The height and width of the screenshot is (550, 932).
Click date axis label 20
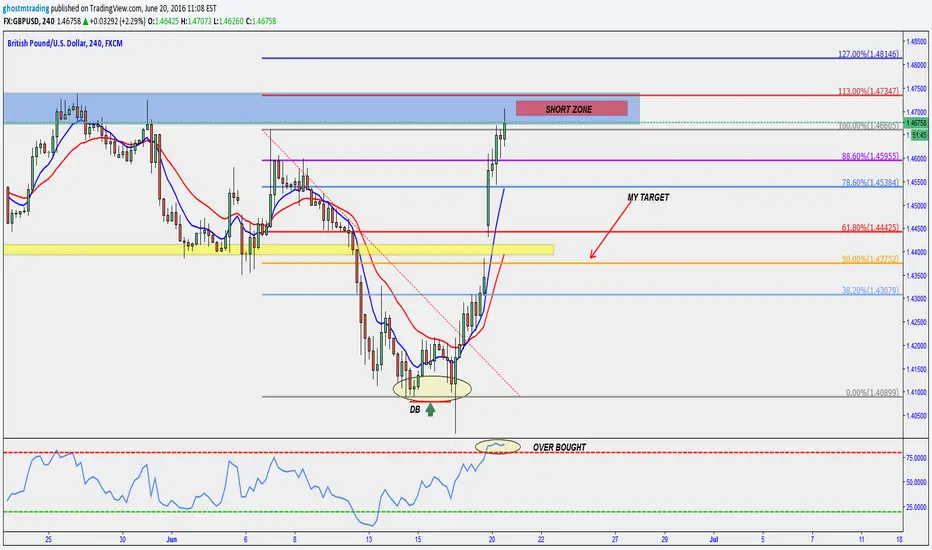click(492, 539)
